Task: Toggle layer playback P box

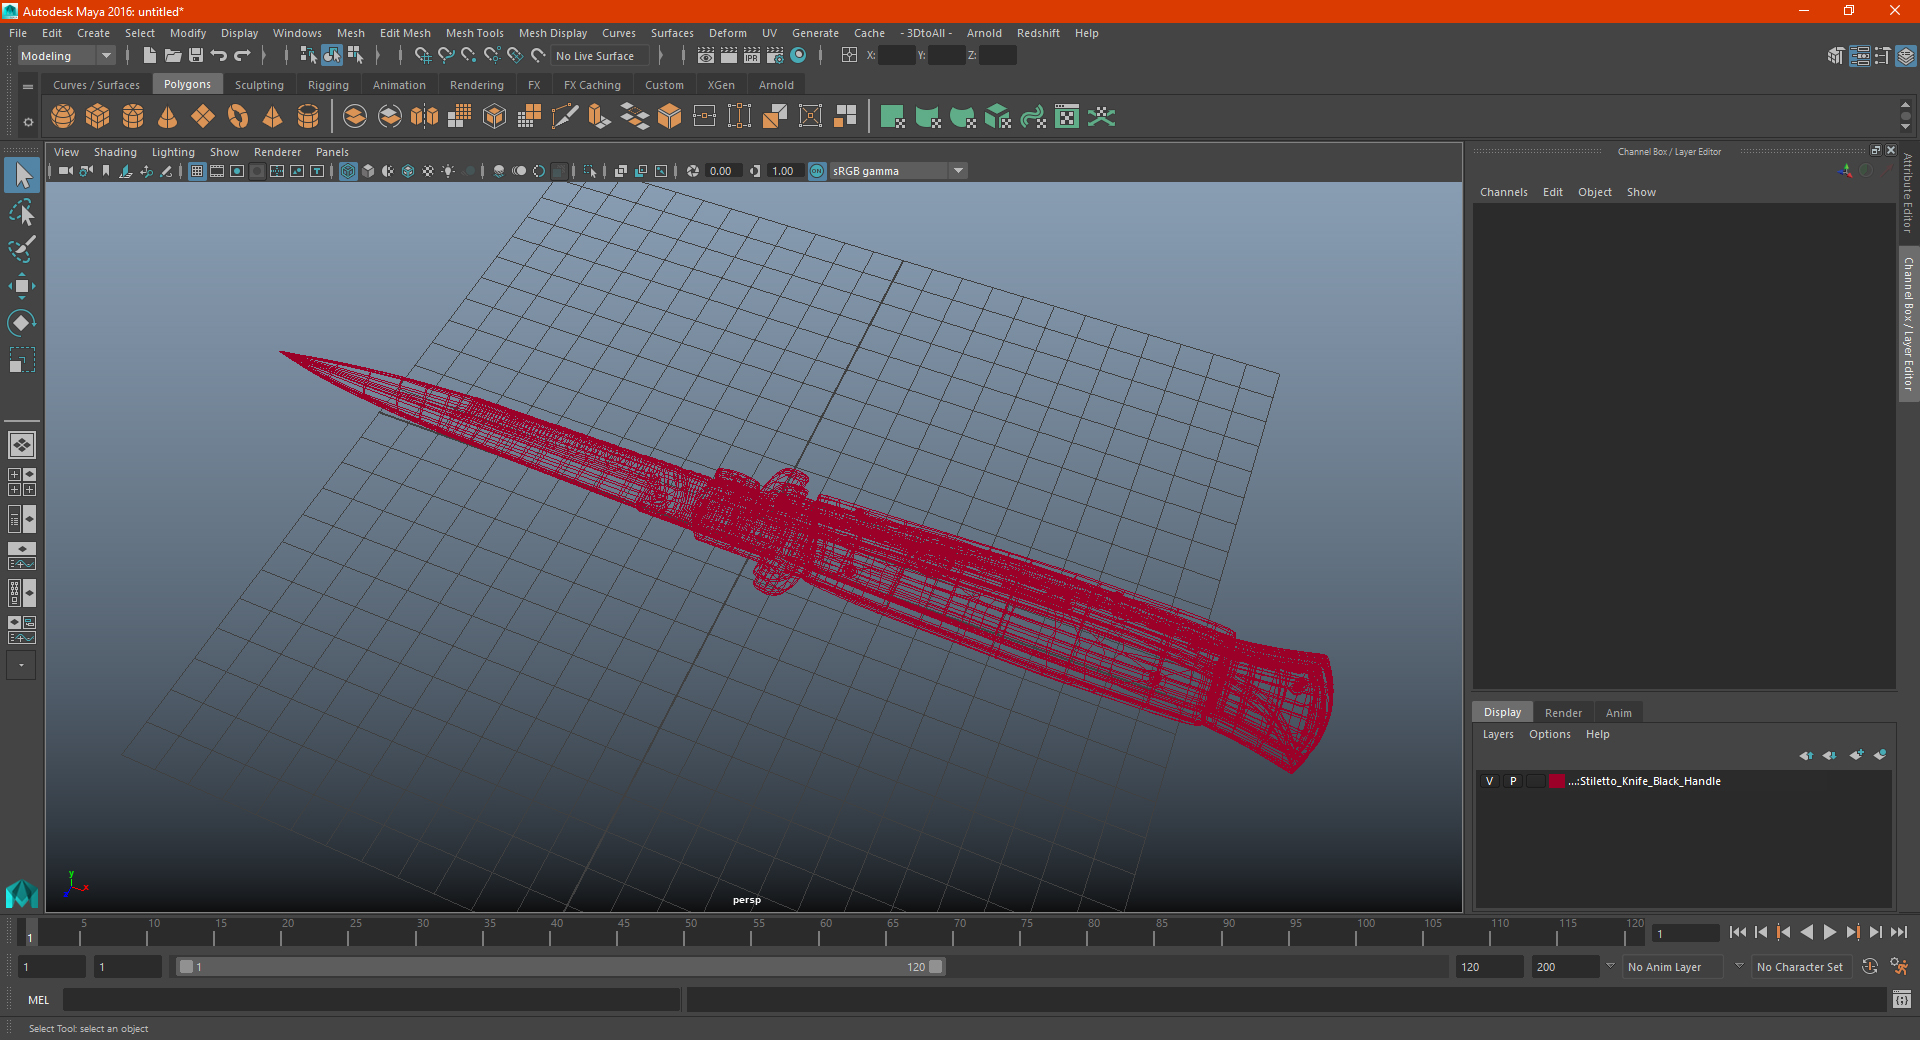Action: [x=1513, y=781]
